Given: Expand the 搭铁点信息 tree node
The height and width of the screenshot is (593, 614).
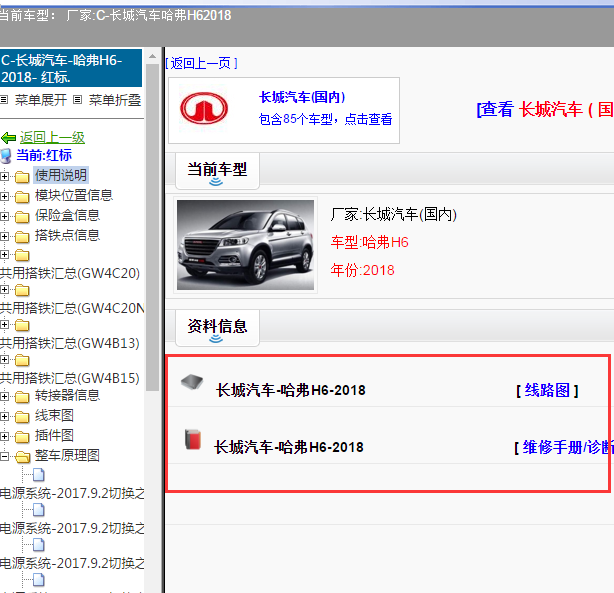Looking at the screenshot, I should [x=4, y=236].
